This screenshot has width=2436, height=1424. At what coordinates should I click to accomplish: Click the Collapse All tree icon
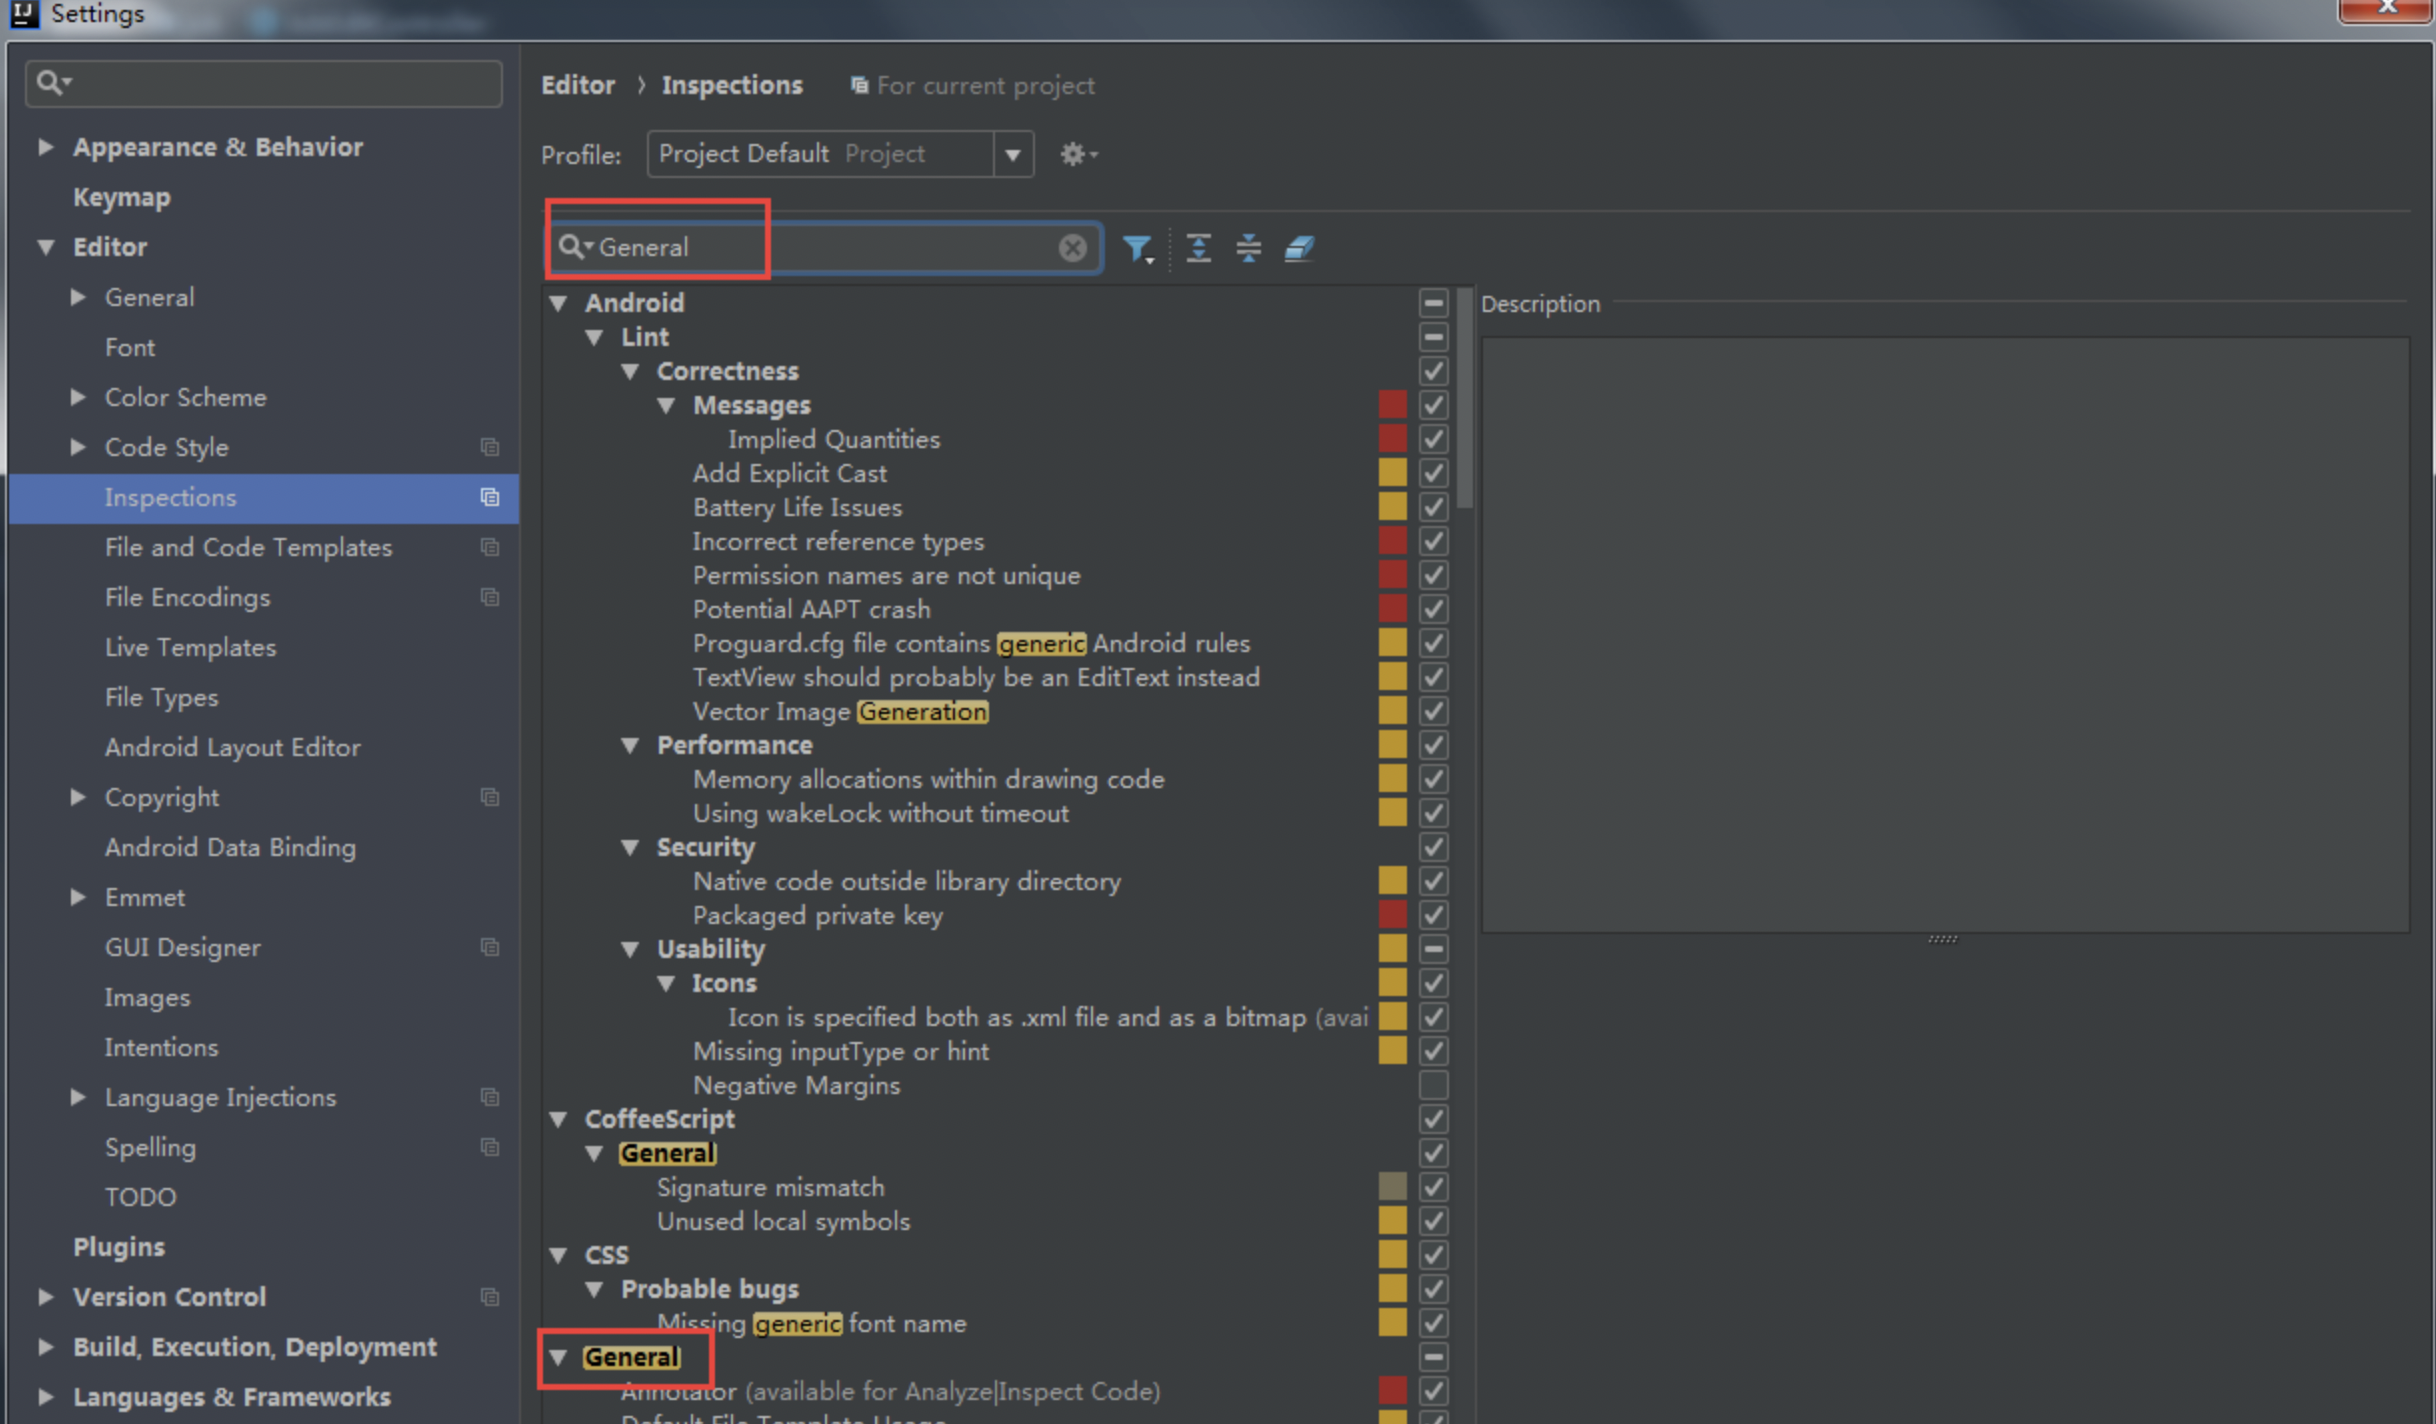point(1248,248)
